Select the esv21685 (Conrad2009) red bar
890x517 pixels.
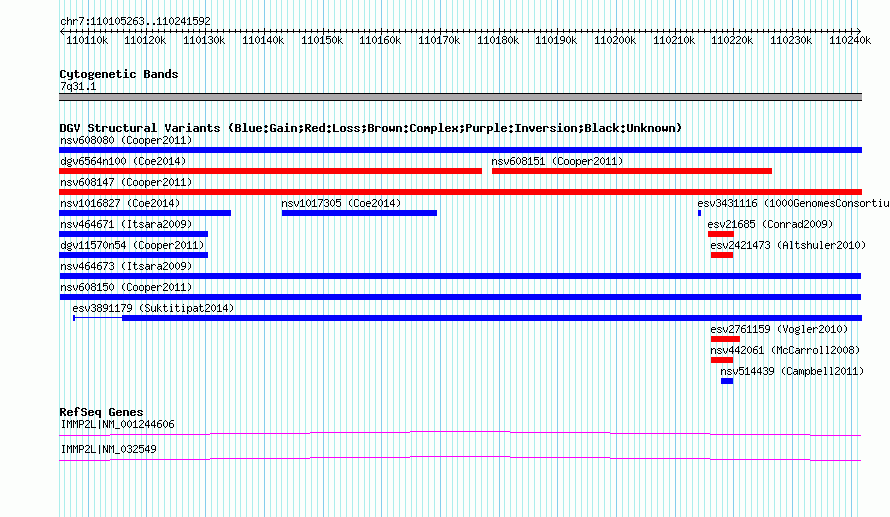click(x=721, y=234)
